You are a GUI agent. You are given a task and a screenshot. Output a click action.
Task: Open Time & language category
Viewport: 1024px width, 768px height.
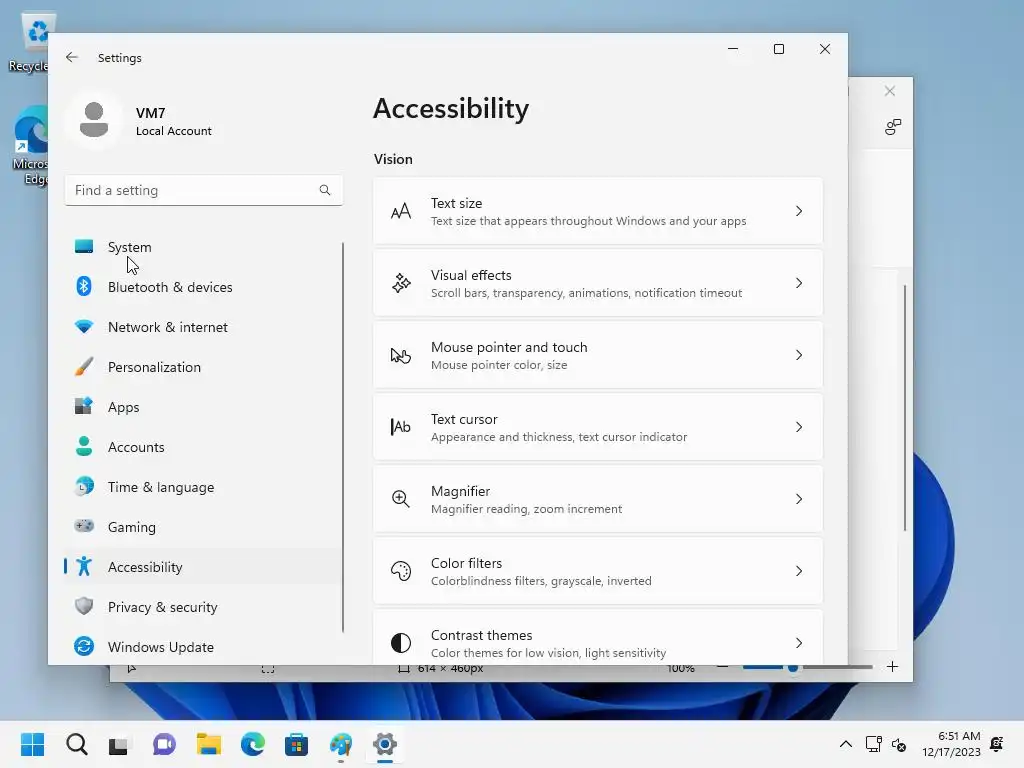[203, 487]
